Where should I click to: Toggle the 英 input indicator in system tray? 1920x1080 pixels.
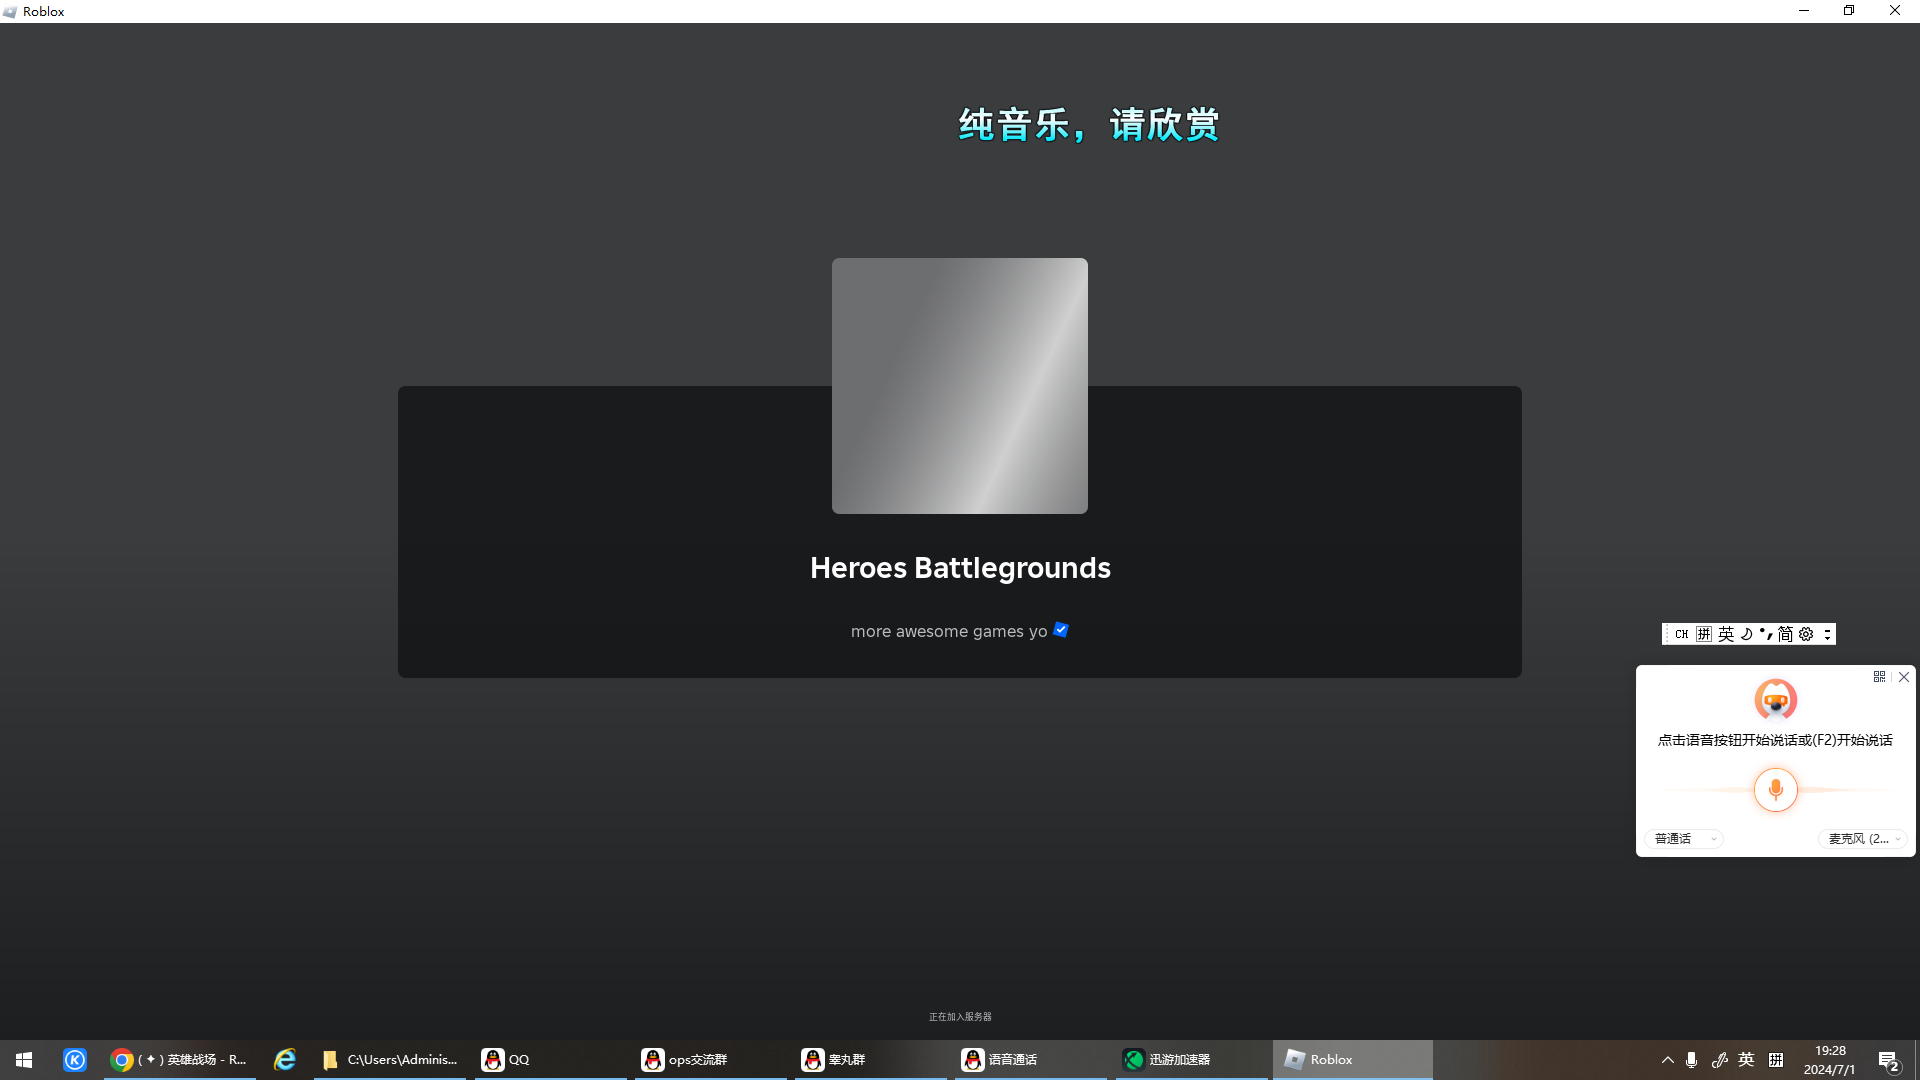click(1746, 1060)
